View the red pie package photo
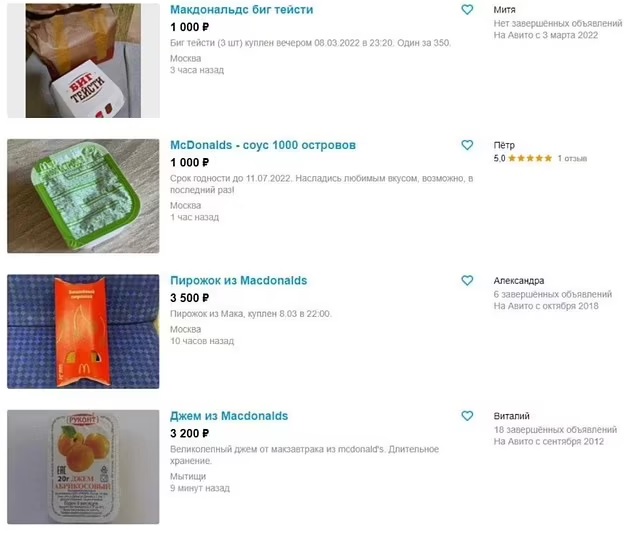 pyautogui.click(x=83, y=332)
